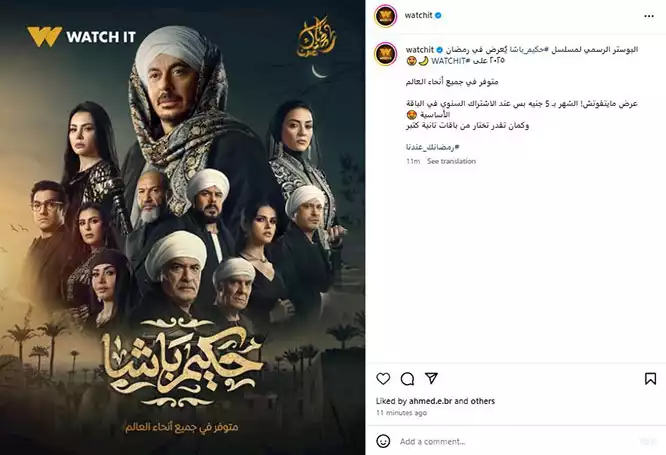The width and height of the screenshot is (666, 455).
Task: Open ahmed.e.br profile from likes
Action: point(431,401)
